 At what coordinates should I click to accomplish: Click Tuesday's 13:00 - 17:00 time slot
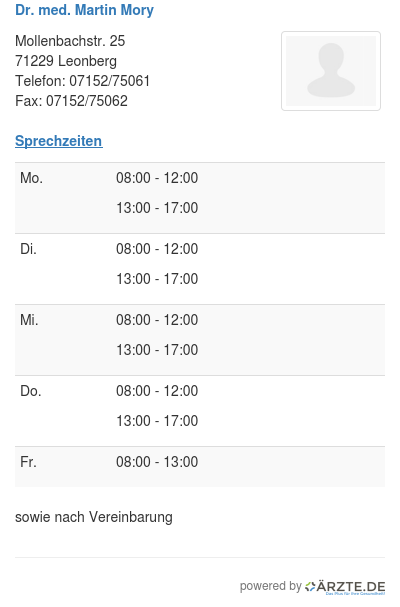(157, 279)
